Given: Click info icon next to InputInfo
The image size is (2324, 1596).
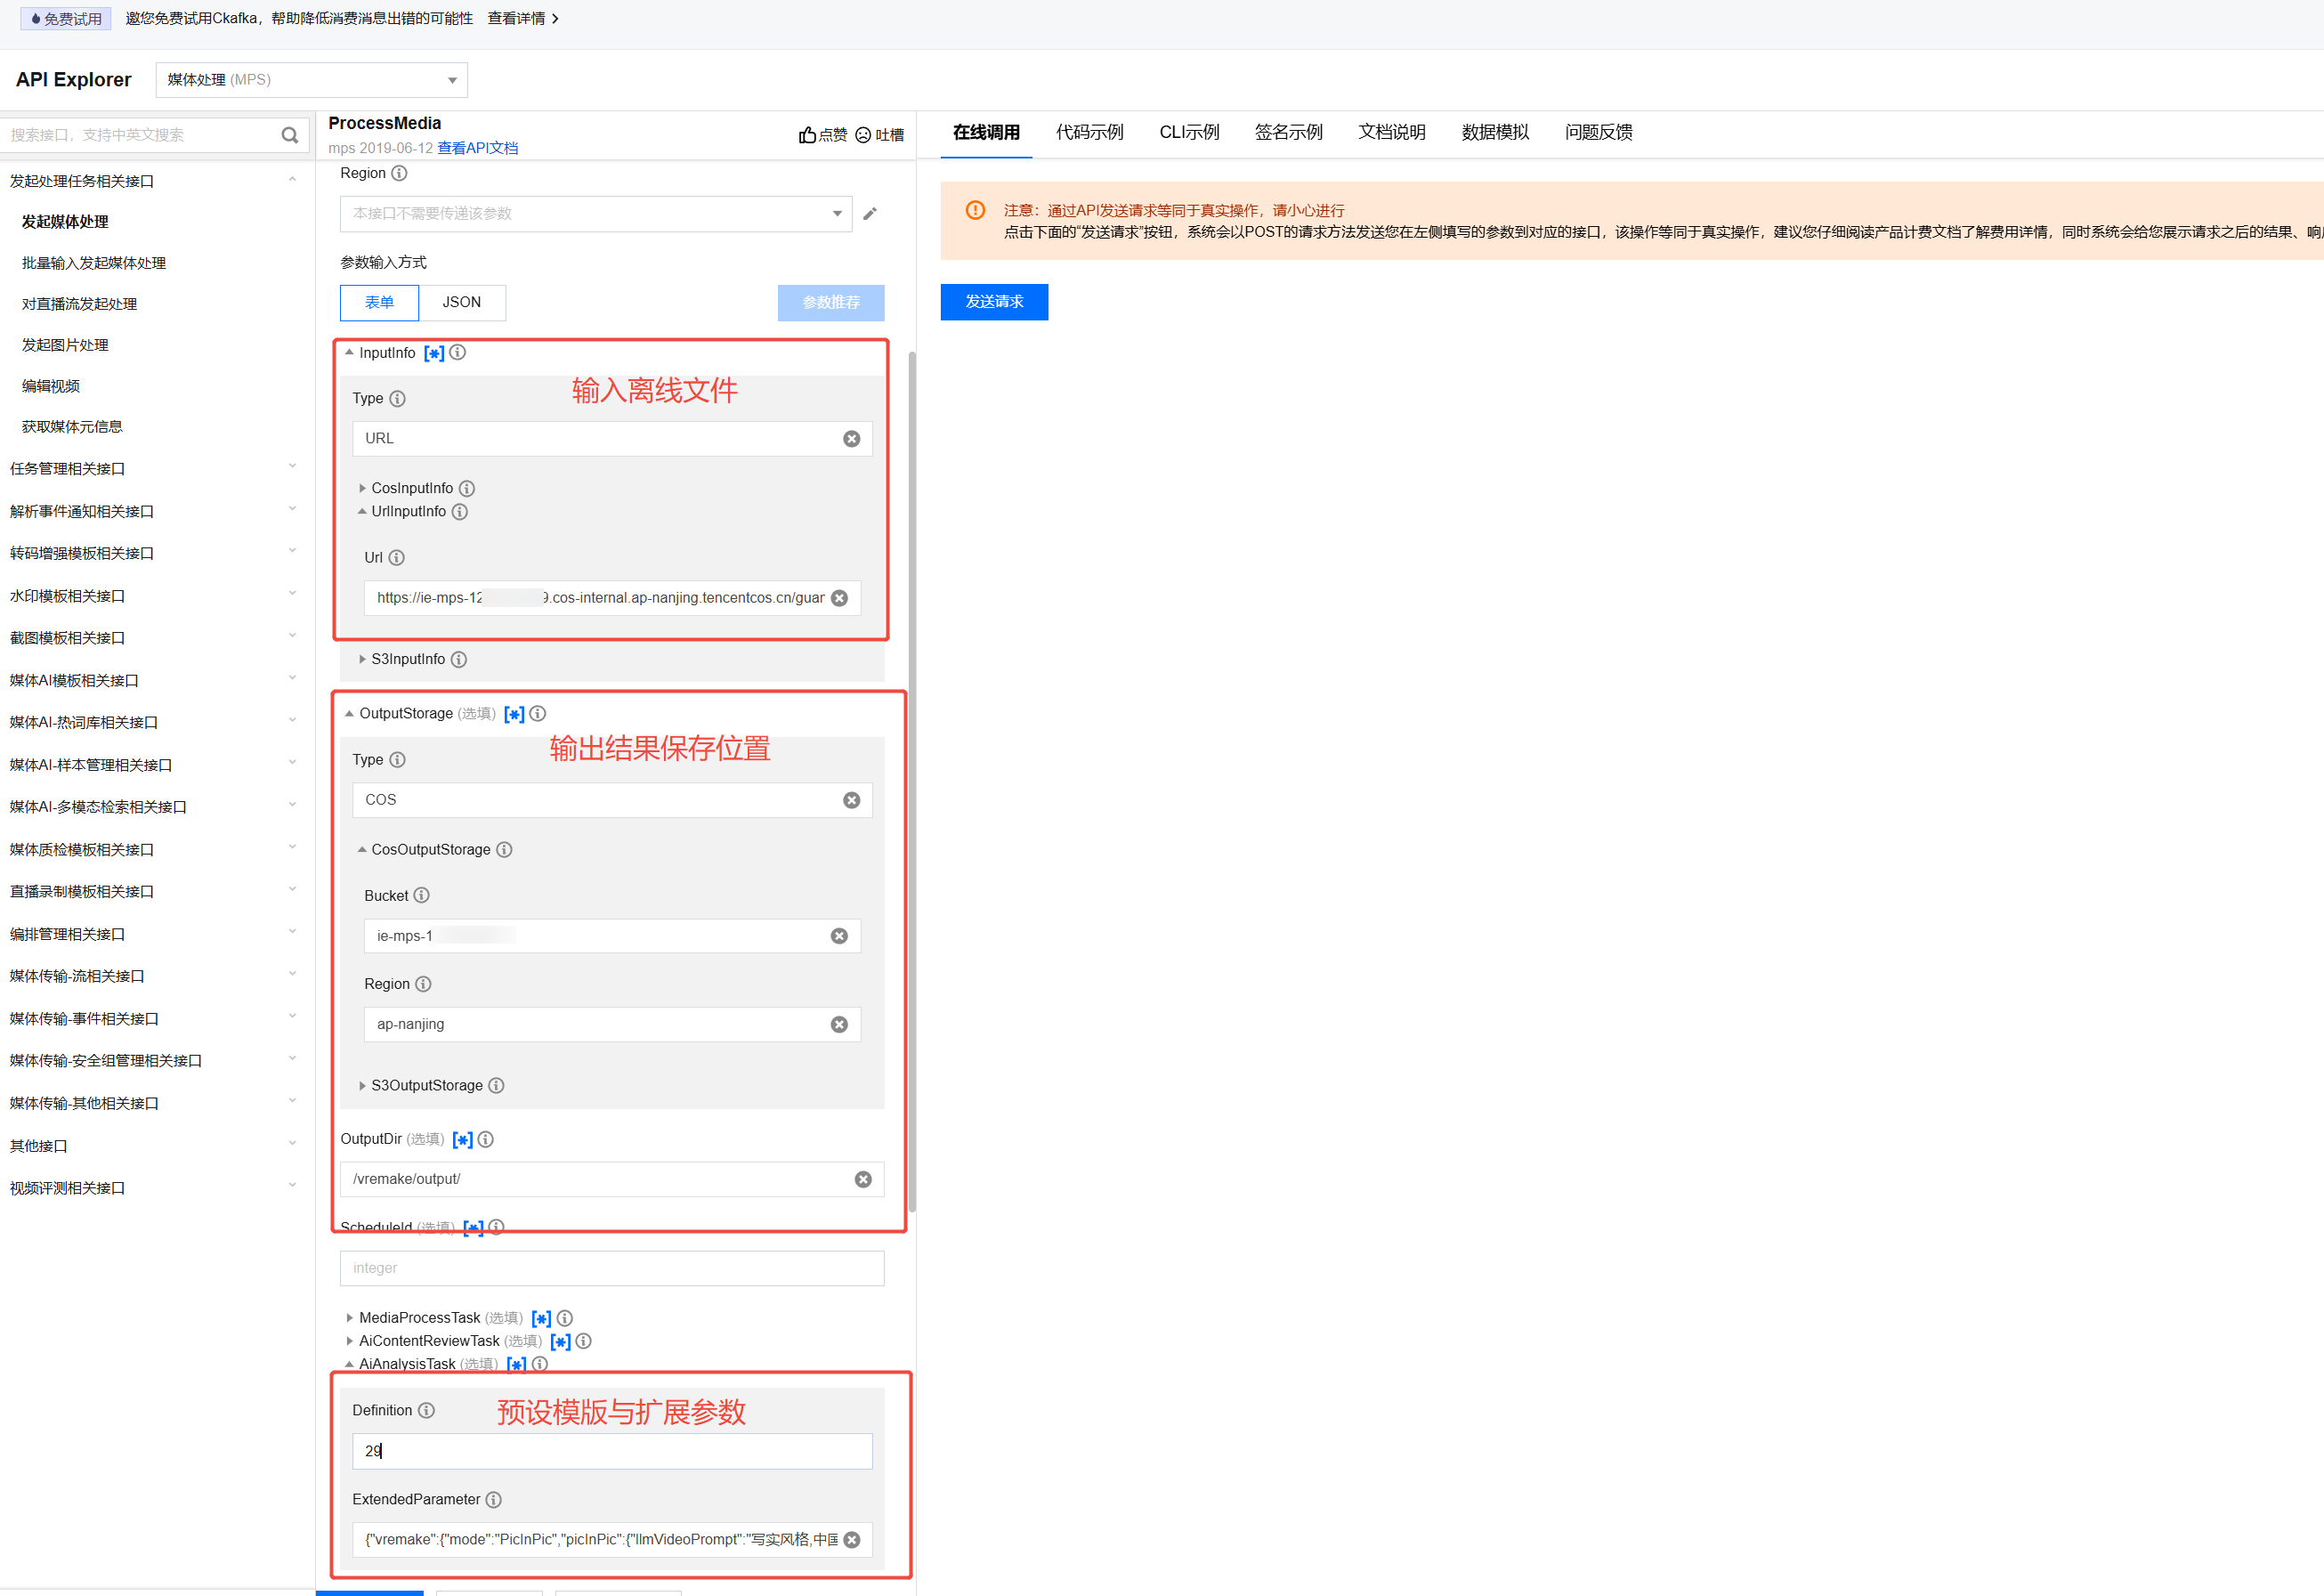Looking at the screenshot, I should (458, 353).
